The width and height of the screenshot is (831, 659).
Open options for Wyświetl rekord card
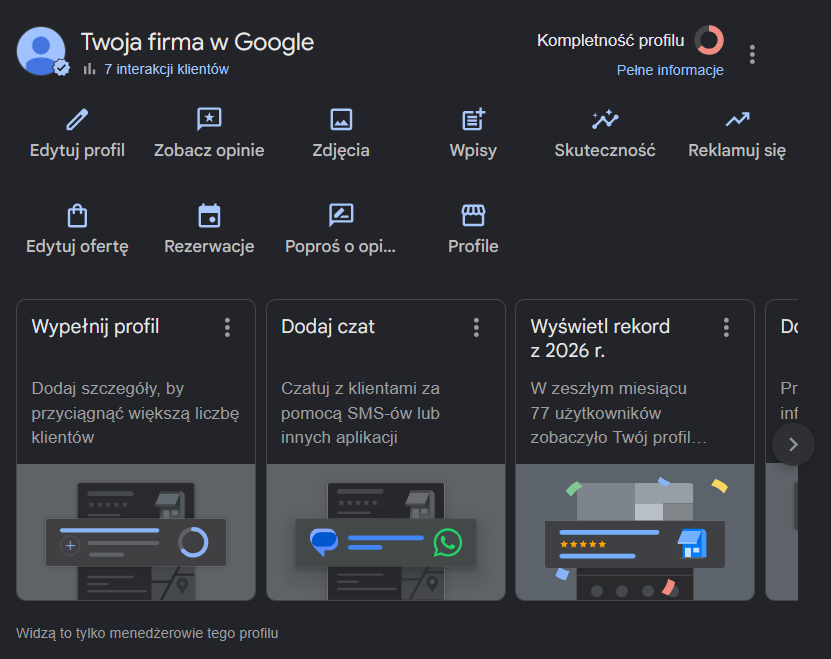pyautogui.click(x=726, y=328)
